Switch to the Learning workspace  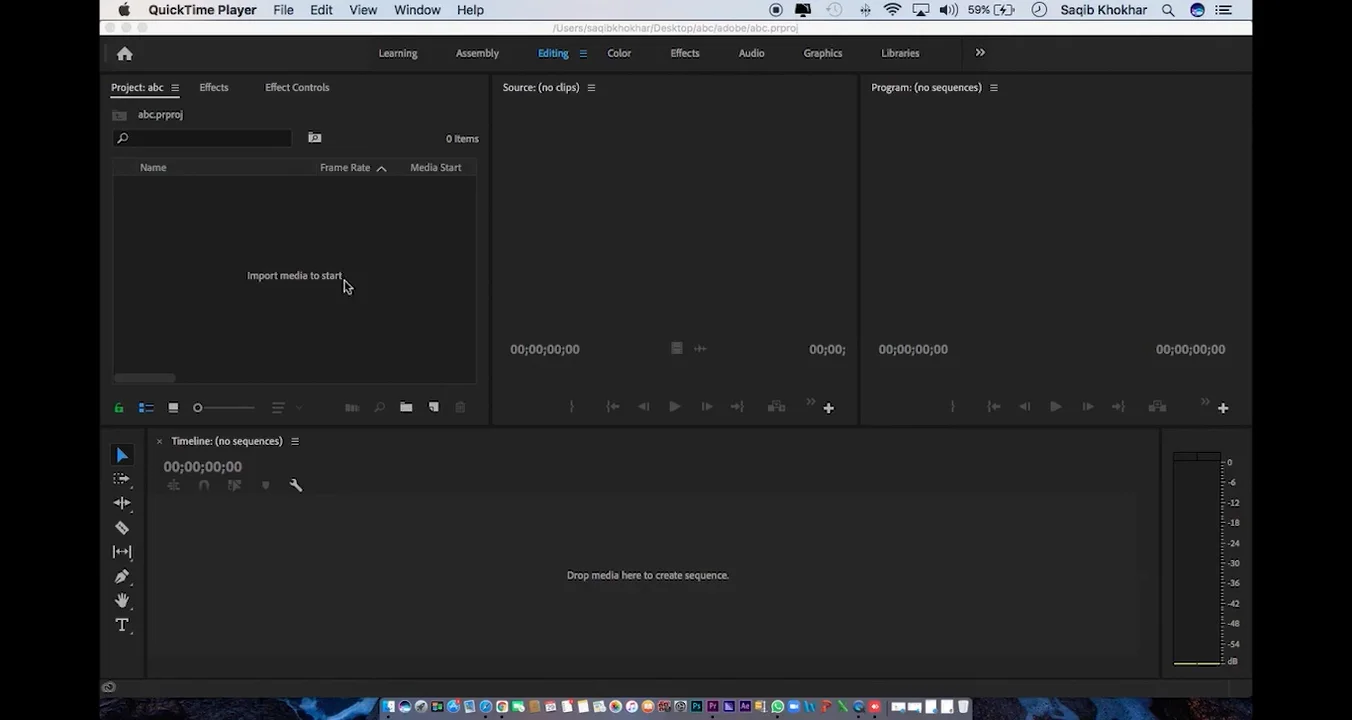coord(398,54)
